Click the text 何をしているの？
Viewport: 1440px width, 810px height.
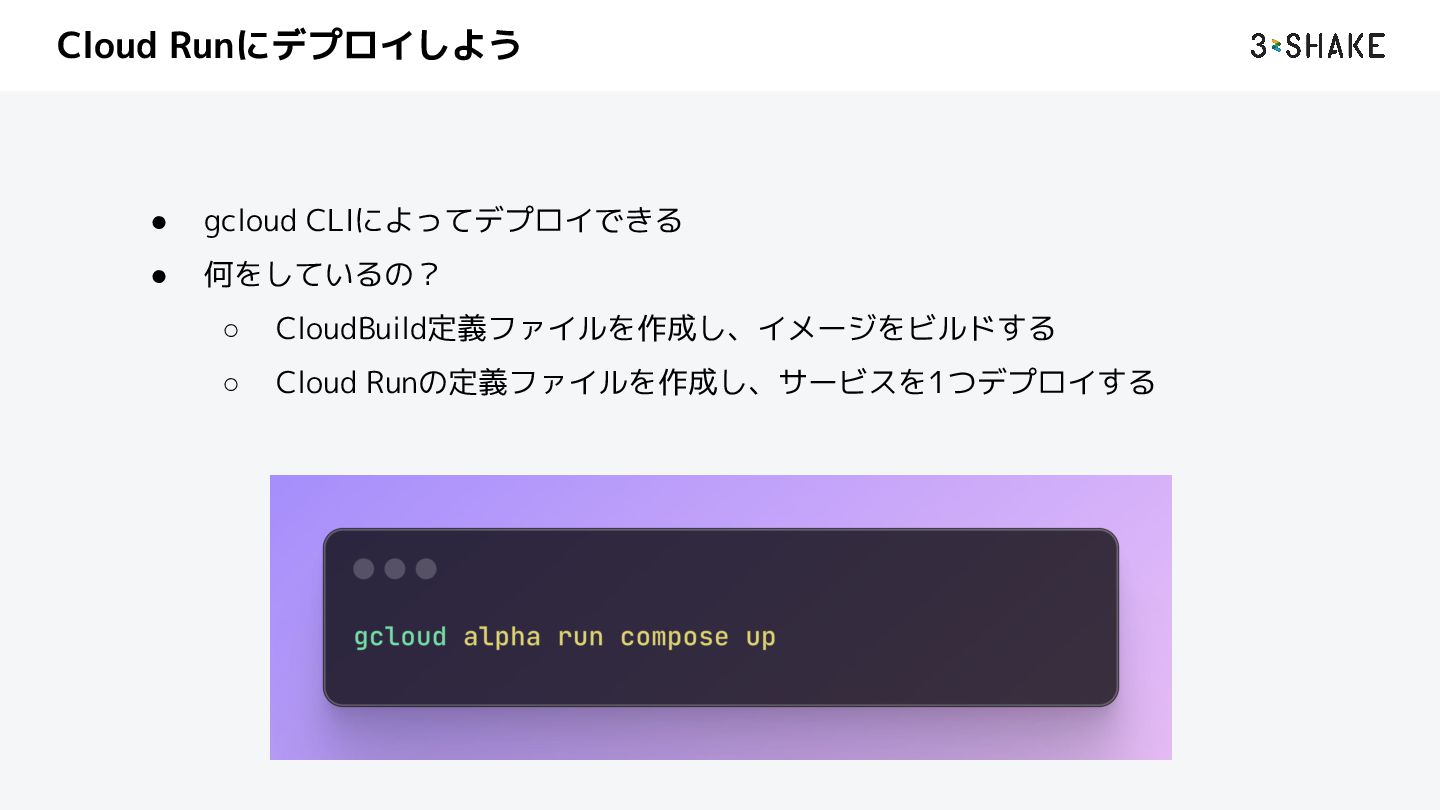click(x=323, y=274)
